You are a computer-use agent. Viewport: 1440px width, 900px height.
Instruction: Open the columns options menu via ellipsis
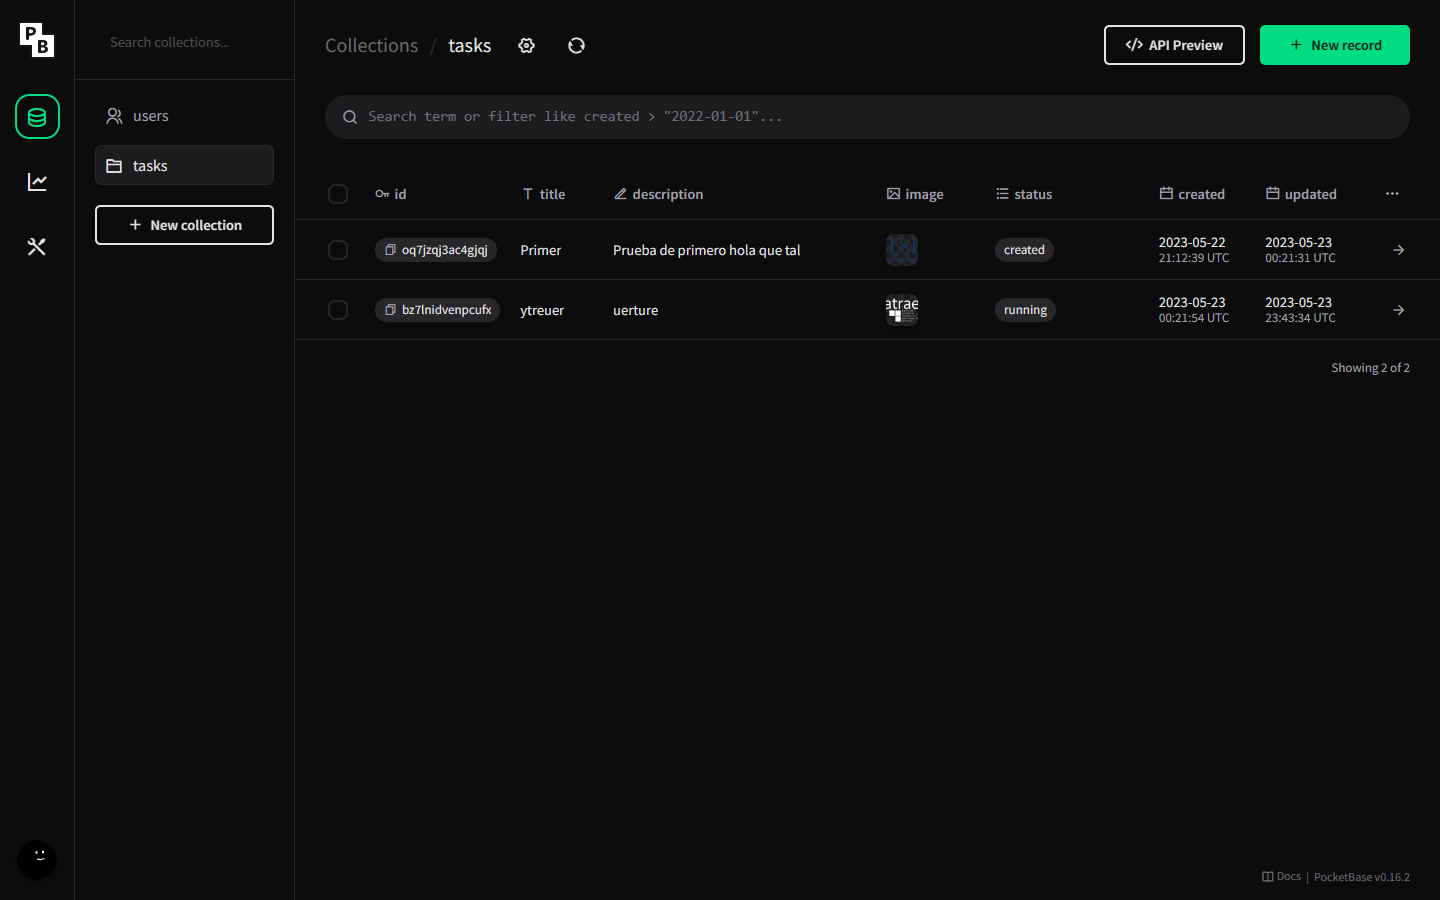click(x=1392, y=194)
